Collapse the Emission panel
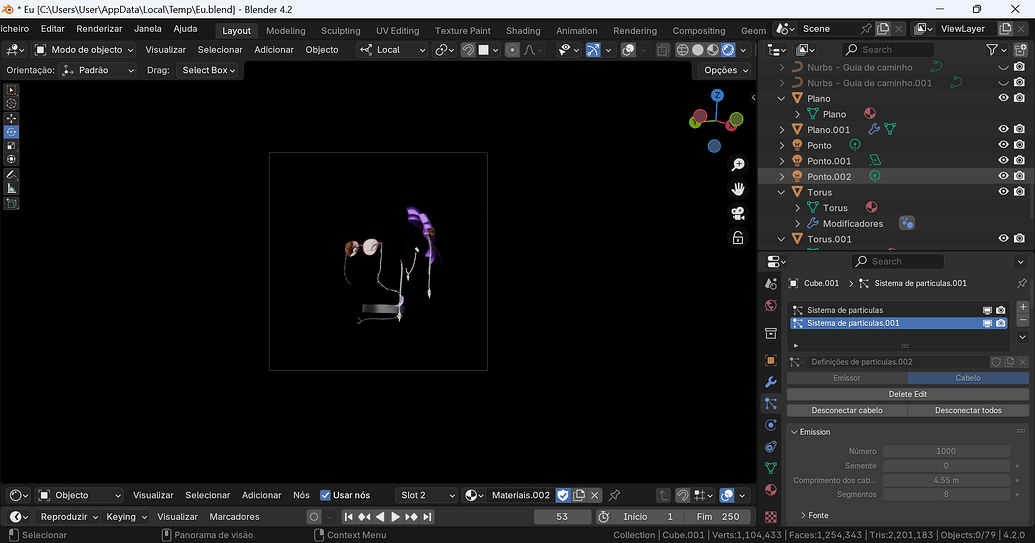 click(x=815, y=431)
